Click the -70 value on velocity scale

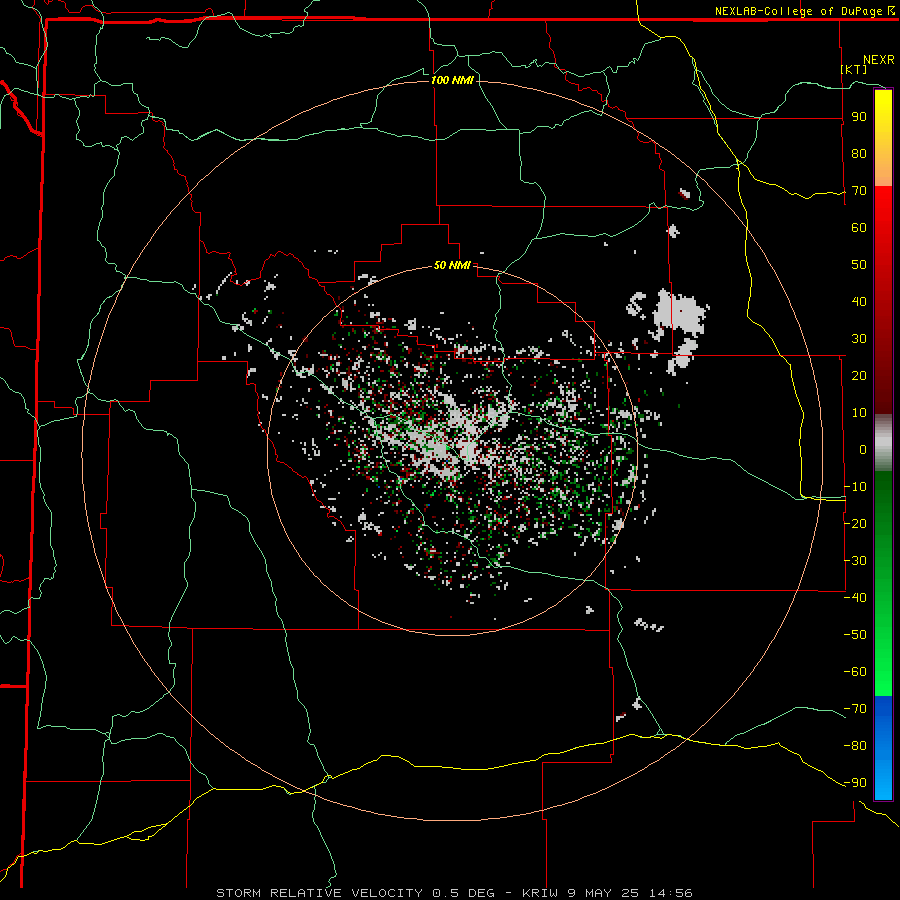pyautogui.click(x=855, y=709)
